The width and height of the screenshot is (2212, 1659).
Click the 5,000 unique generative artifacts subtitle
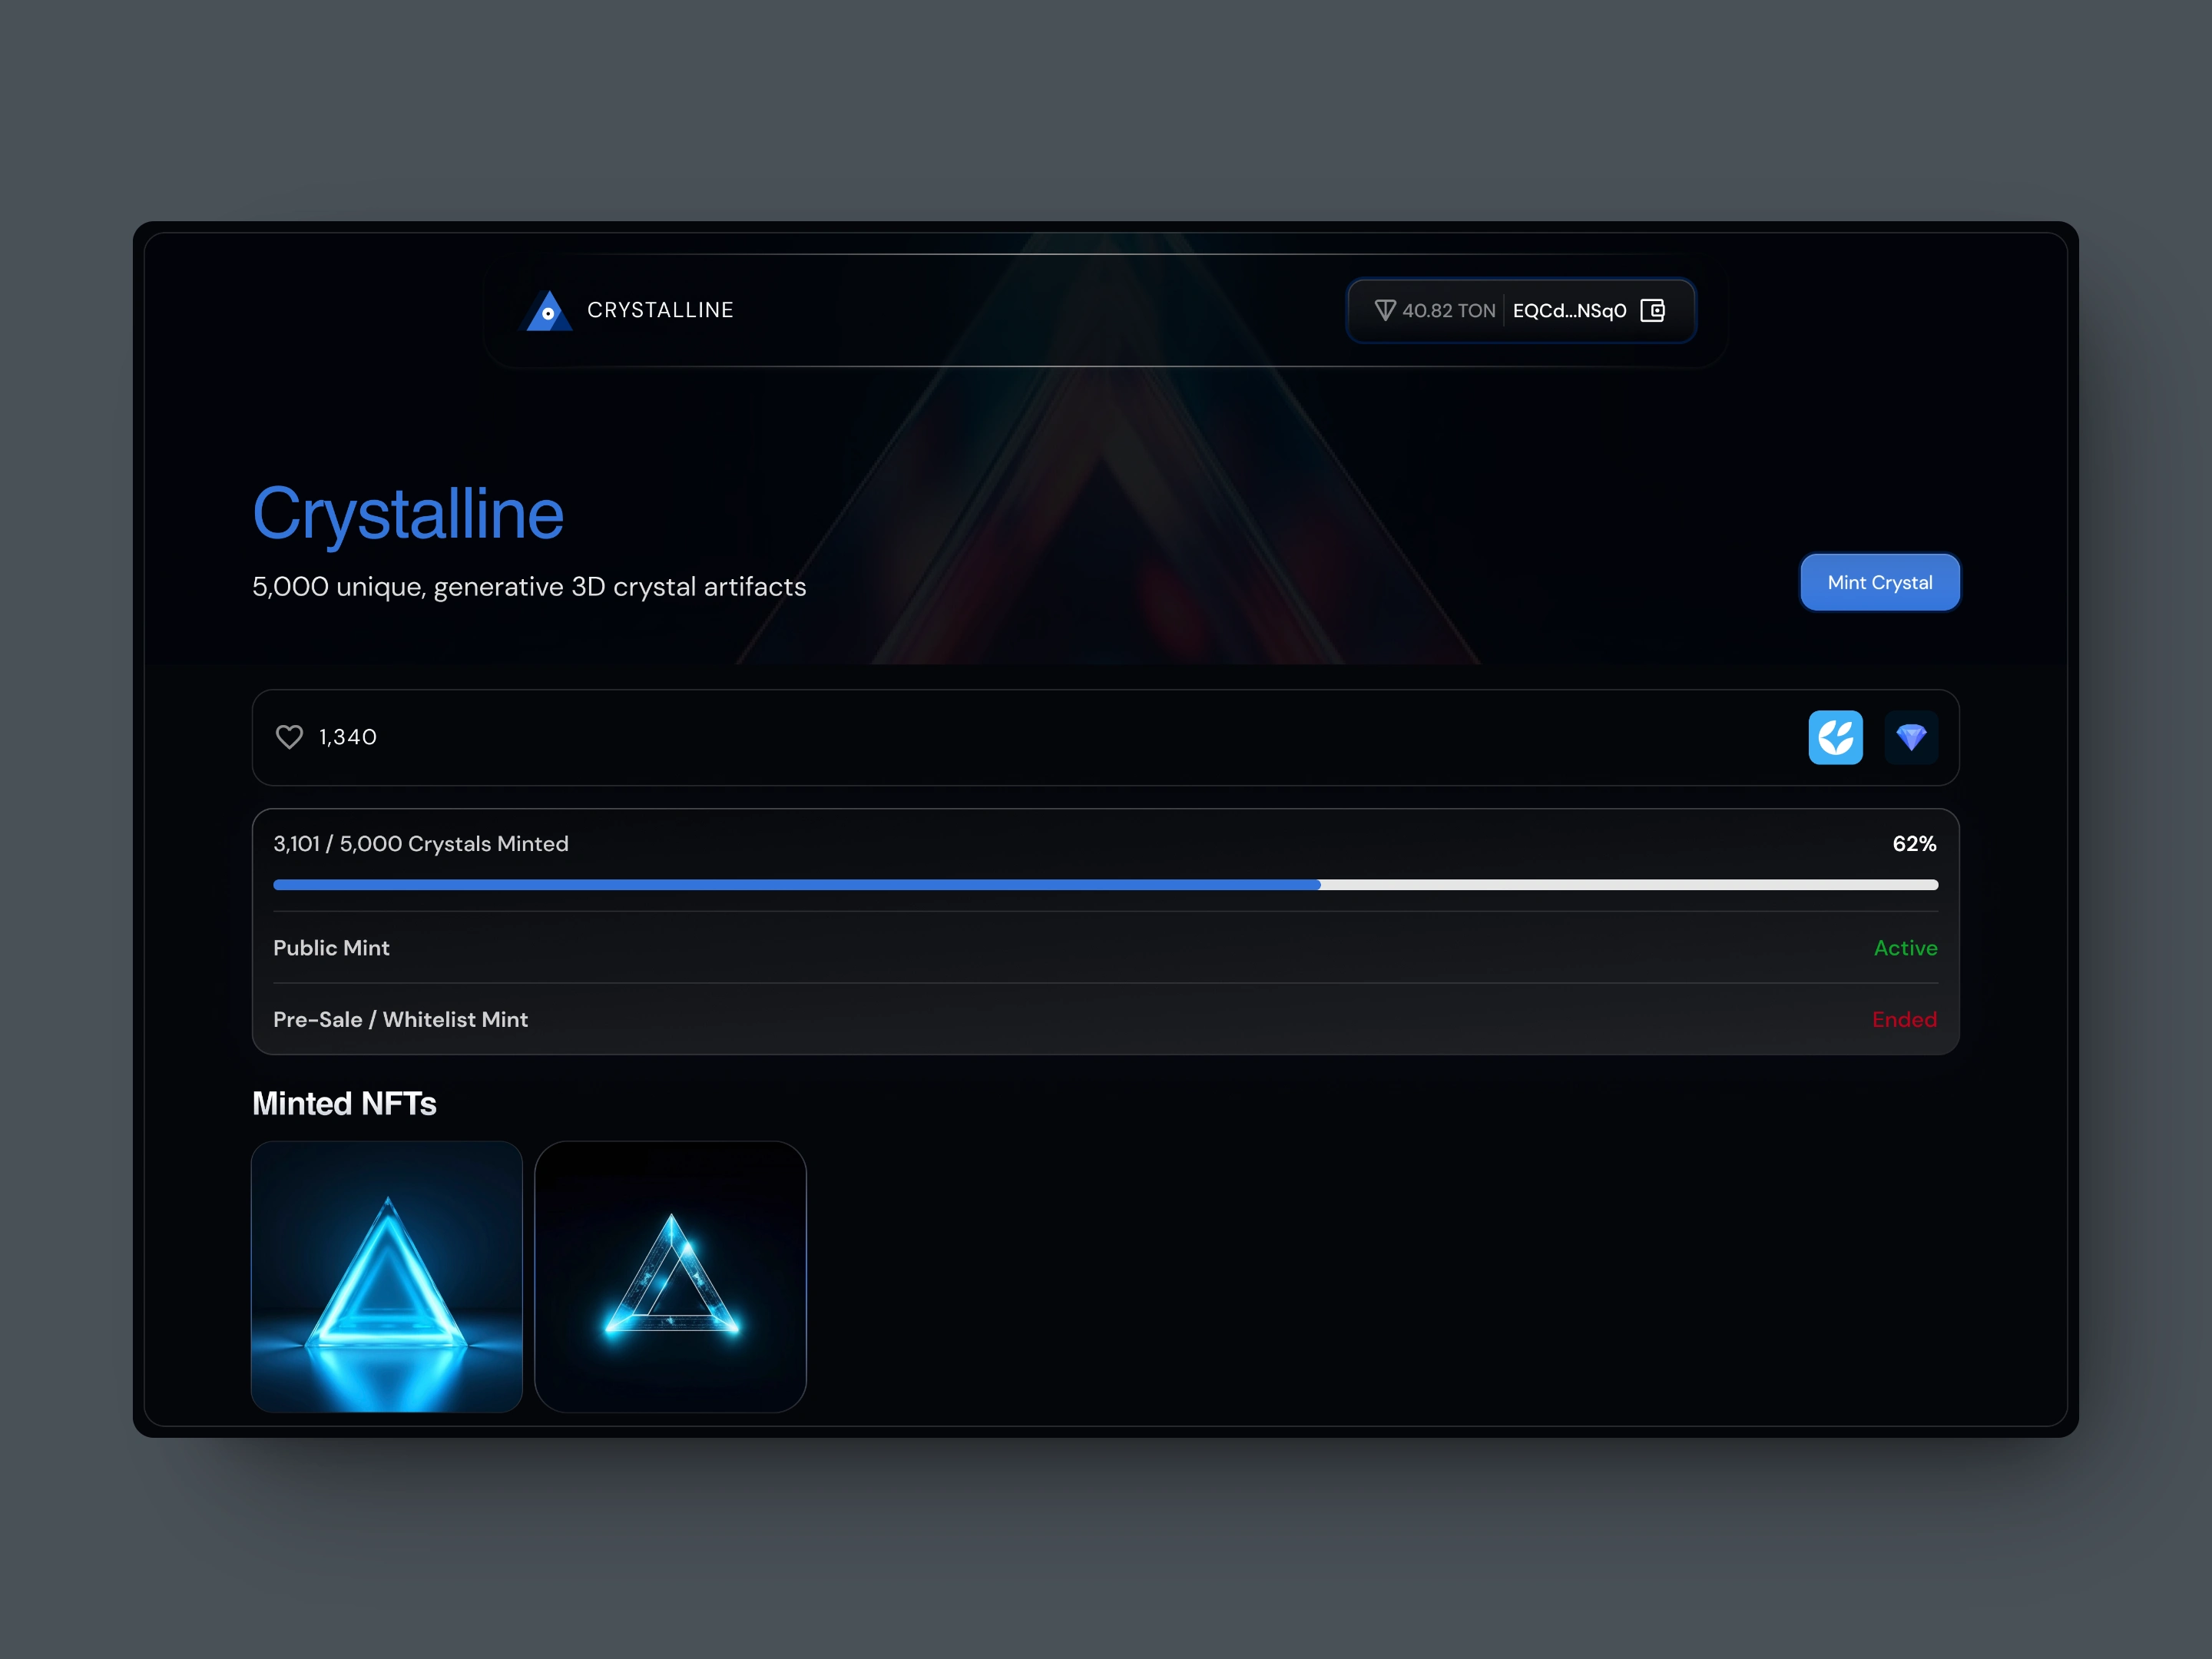click(x=529, y=587)
